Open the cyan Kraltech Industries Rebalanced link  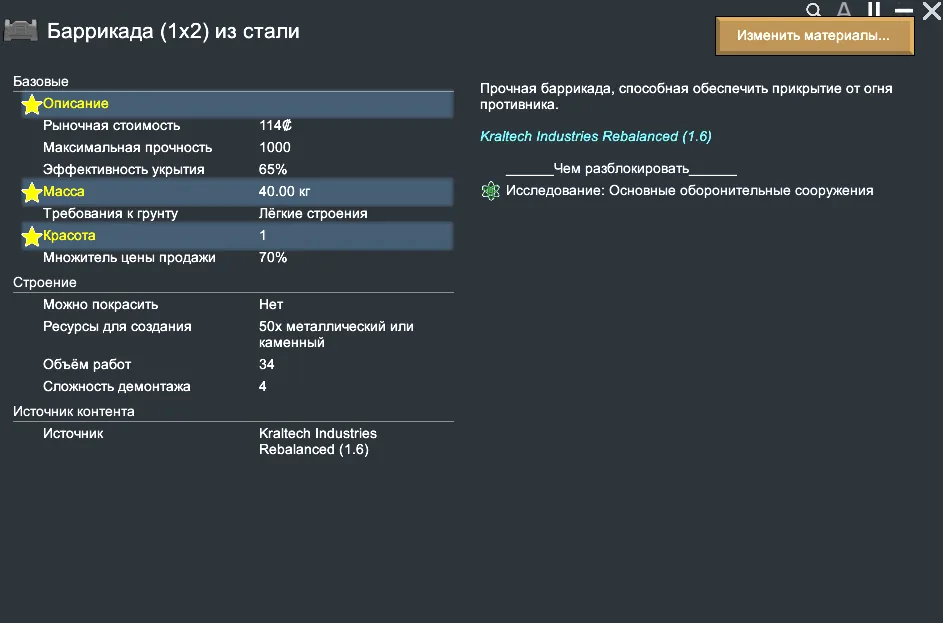click(595, 136)
